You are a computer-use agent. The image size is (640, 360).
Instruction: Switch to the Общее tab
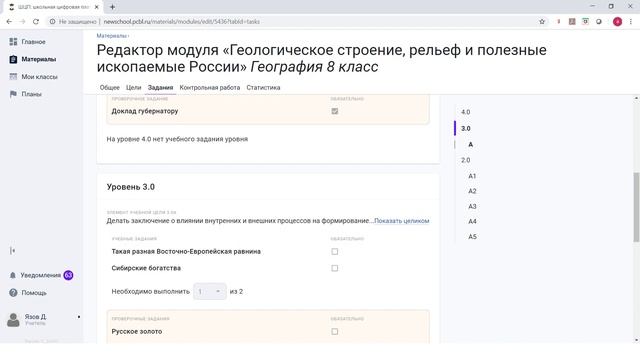tap(110, 87)
